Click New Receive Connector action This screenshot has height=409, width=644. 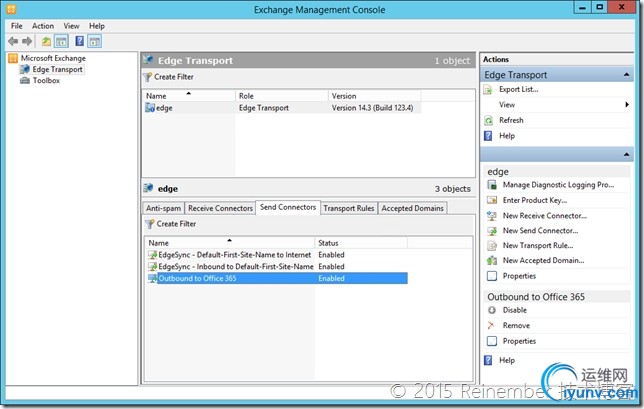(x=545, y=216)
